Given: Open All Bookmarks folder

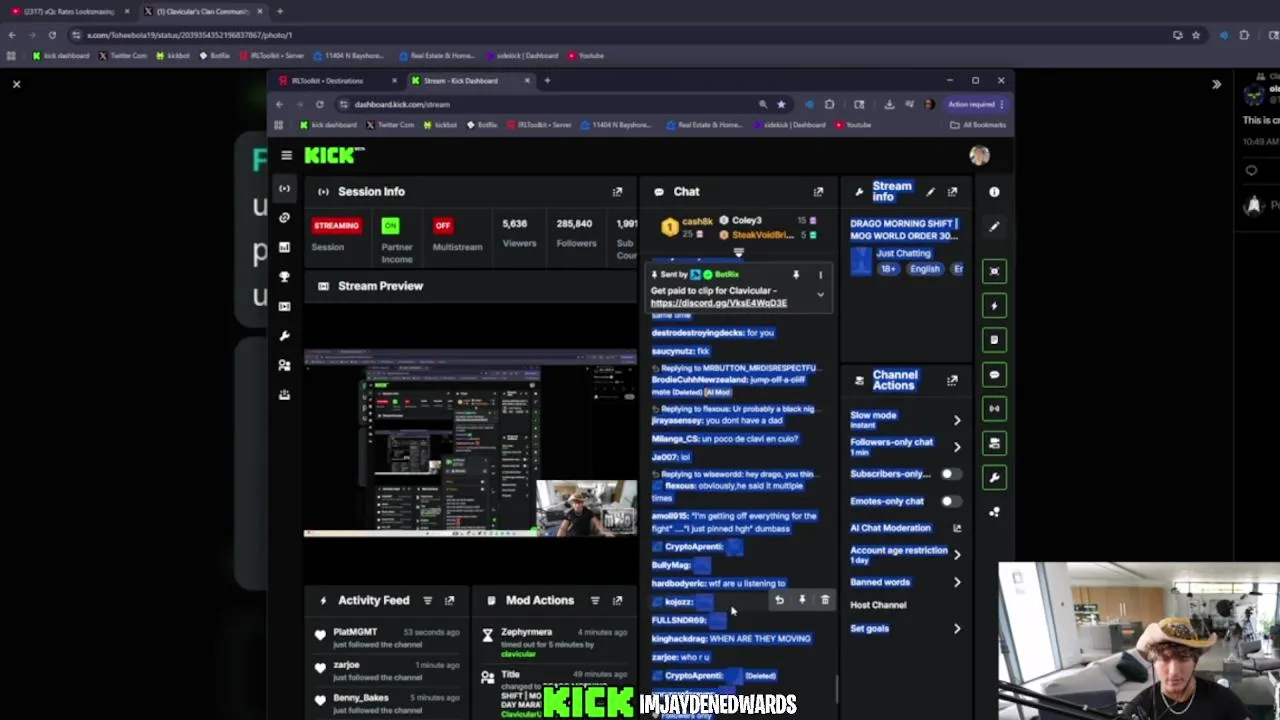Looking at the screenshot, I should click(x=978, y=125).
